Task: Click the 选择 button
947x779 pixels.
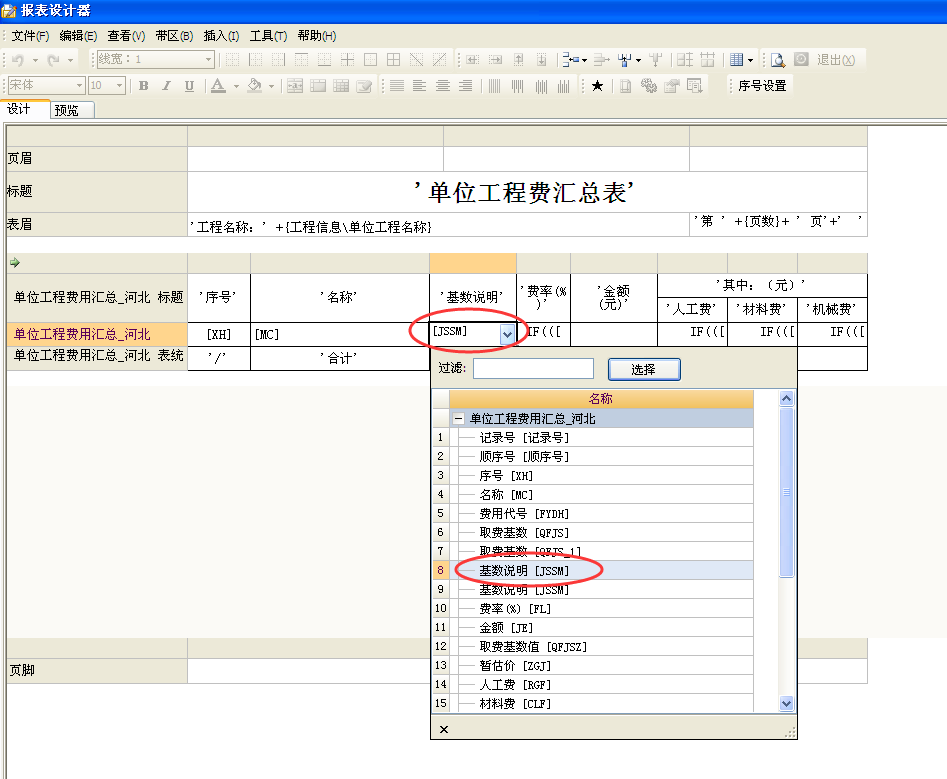Action: (644, 370)
